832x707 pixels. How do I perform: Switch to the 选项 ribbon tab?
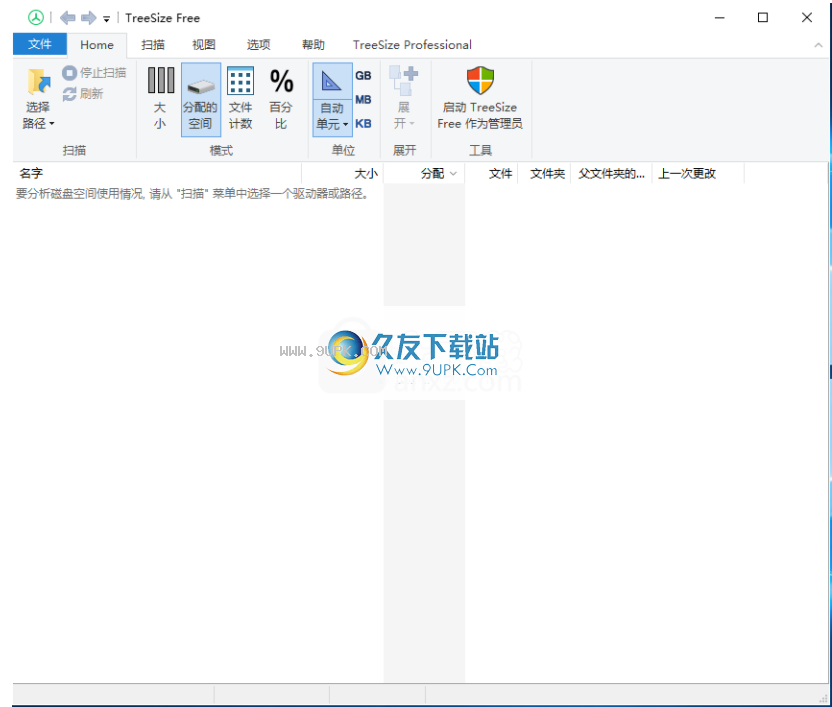pos(258,45)
